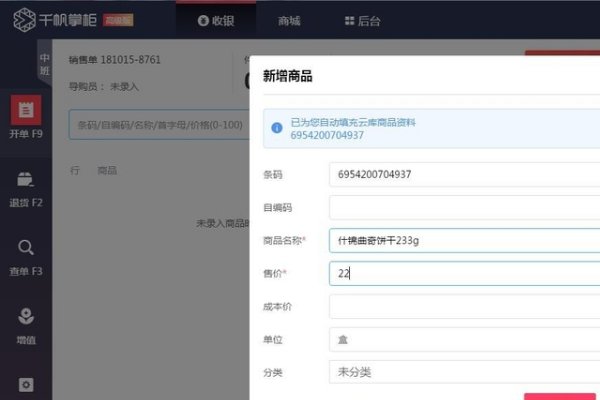Click the blue info icon in notice
The height and width of the screenshot is (400, 600).
click(277, 128)
